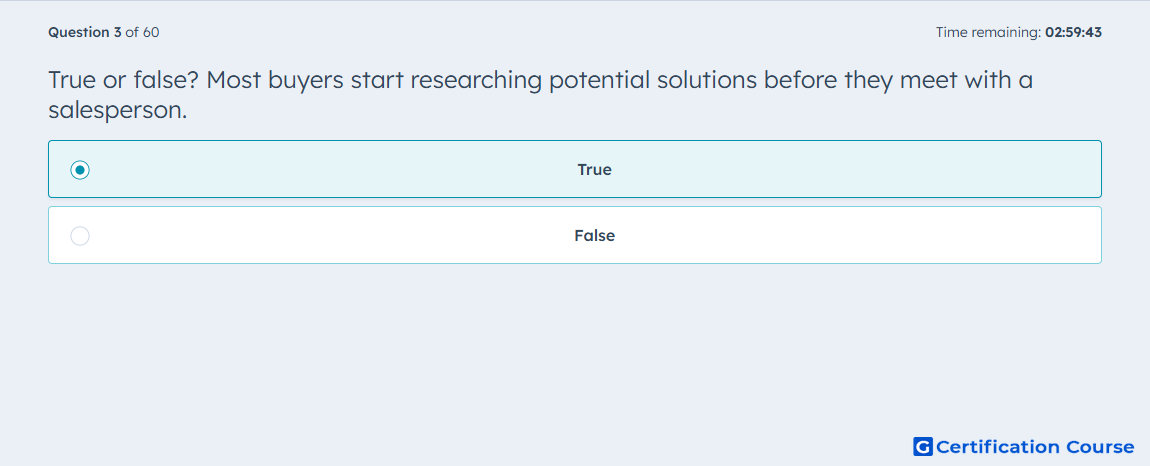
Task: Select the True radio button
Action: coord(80,170)
